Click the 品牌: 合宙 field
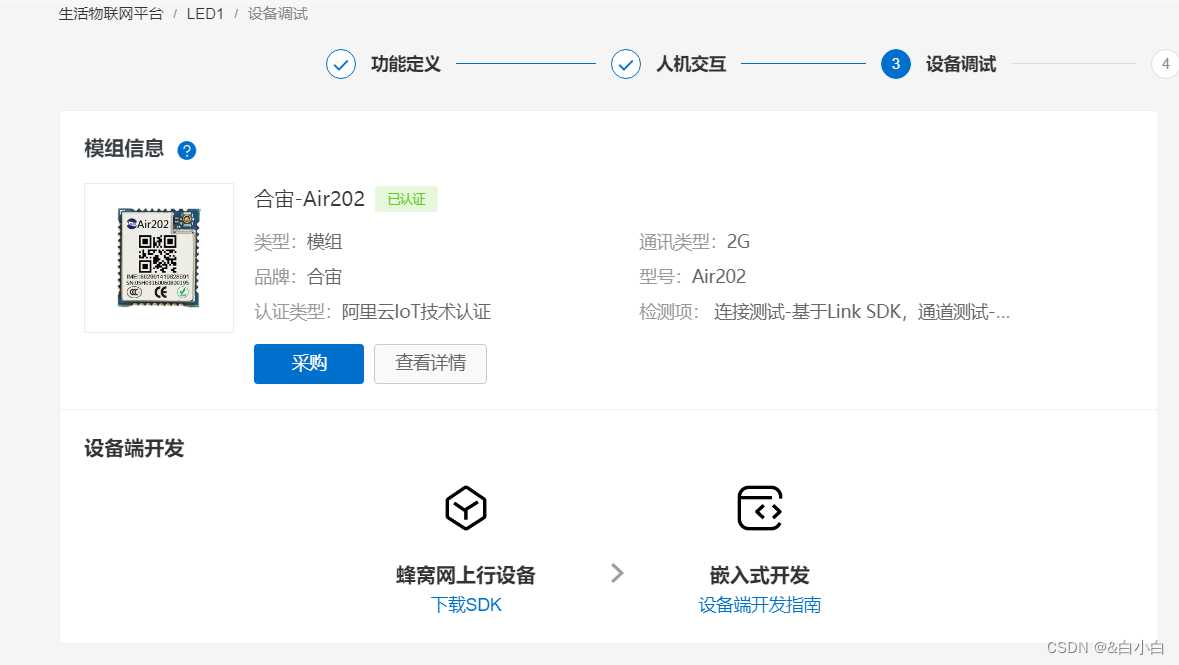The width and height of the screenshot is (1179, 665). pyautogui.click(x=299, y=277)
